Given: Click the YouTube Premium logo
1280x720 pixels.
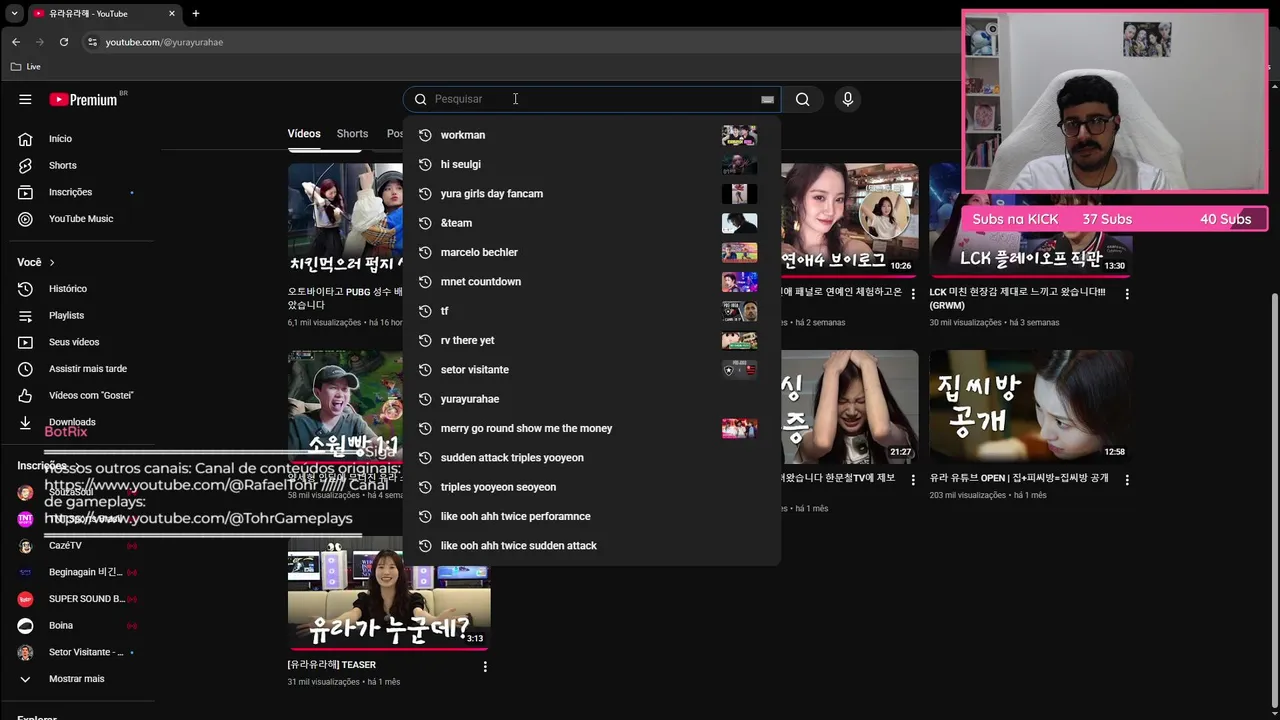Looking at the screenshot, I should click(x=84, y=99).
